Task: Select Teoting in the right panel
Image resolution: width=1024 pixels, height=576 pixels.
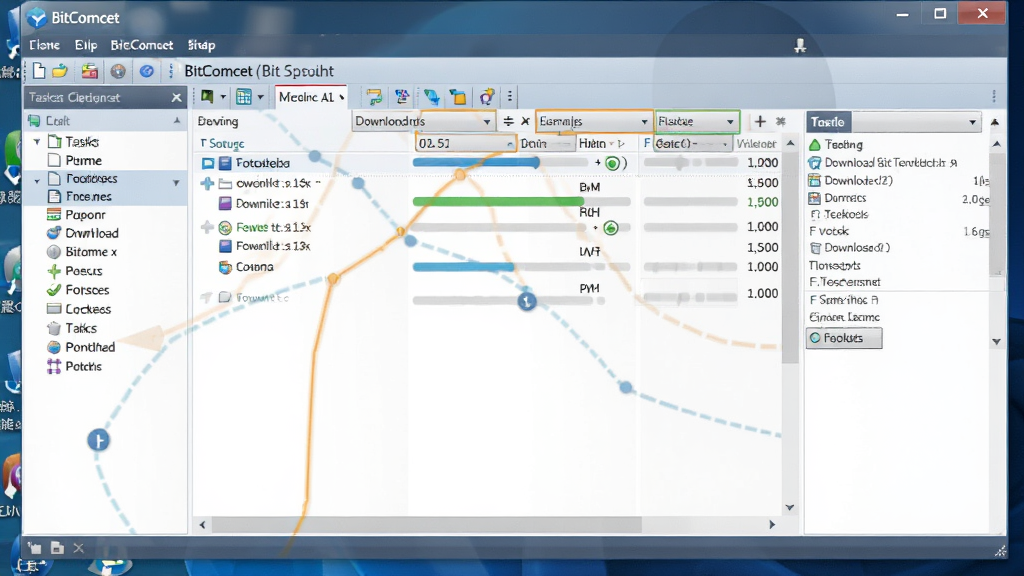Action: [x=836, y=145]
